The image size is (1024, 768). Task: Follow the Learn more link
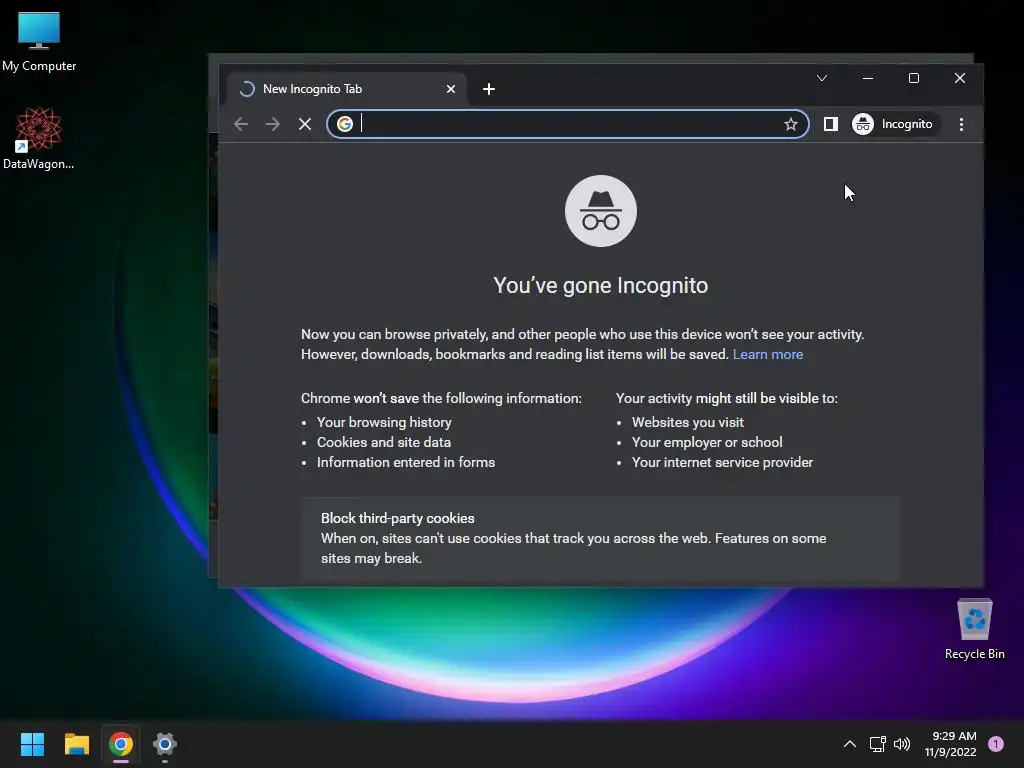(767, 355)
